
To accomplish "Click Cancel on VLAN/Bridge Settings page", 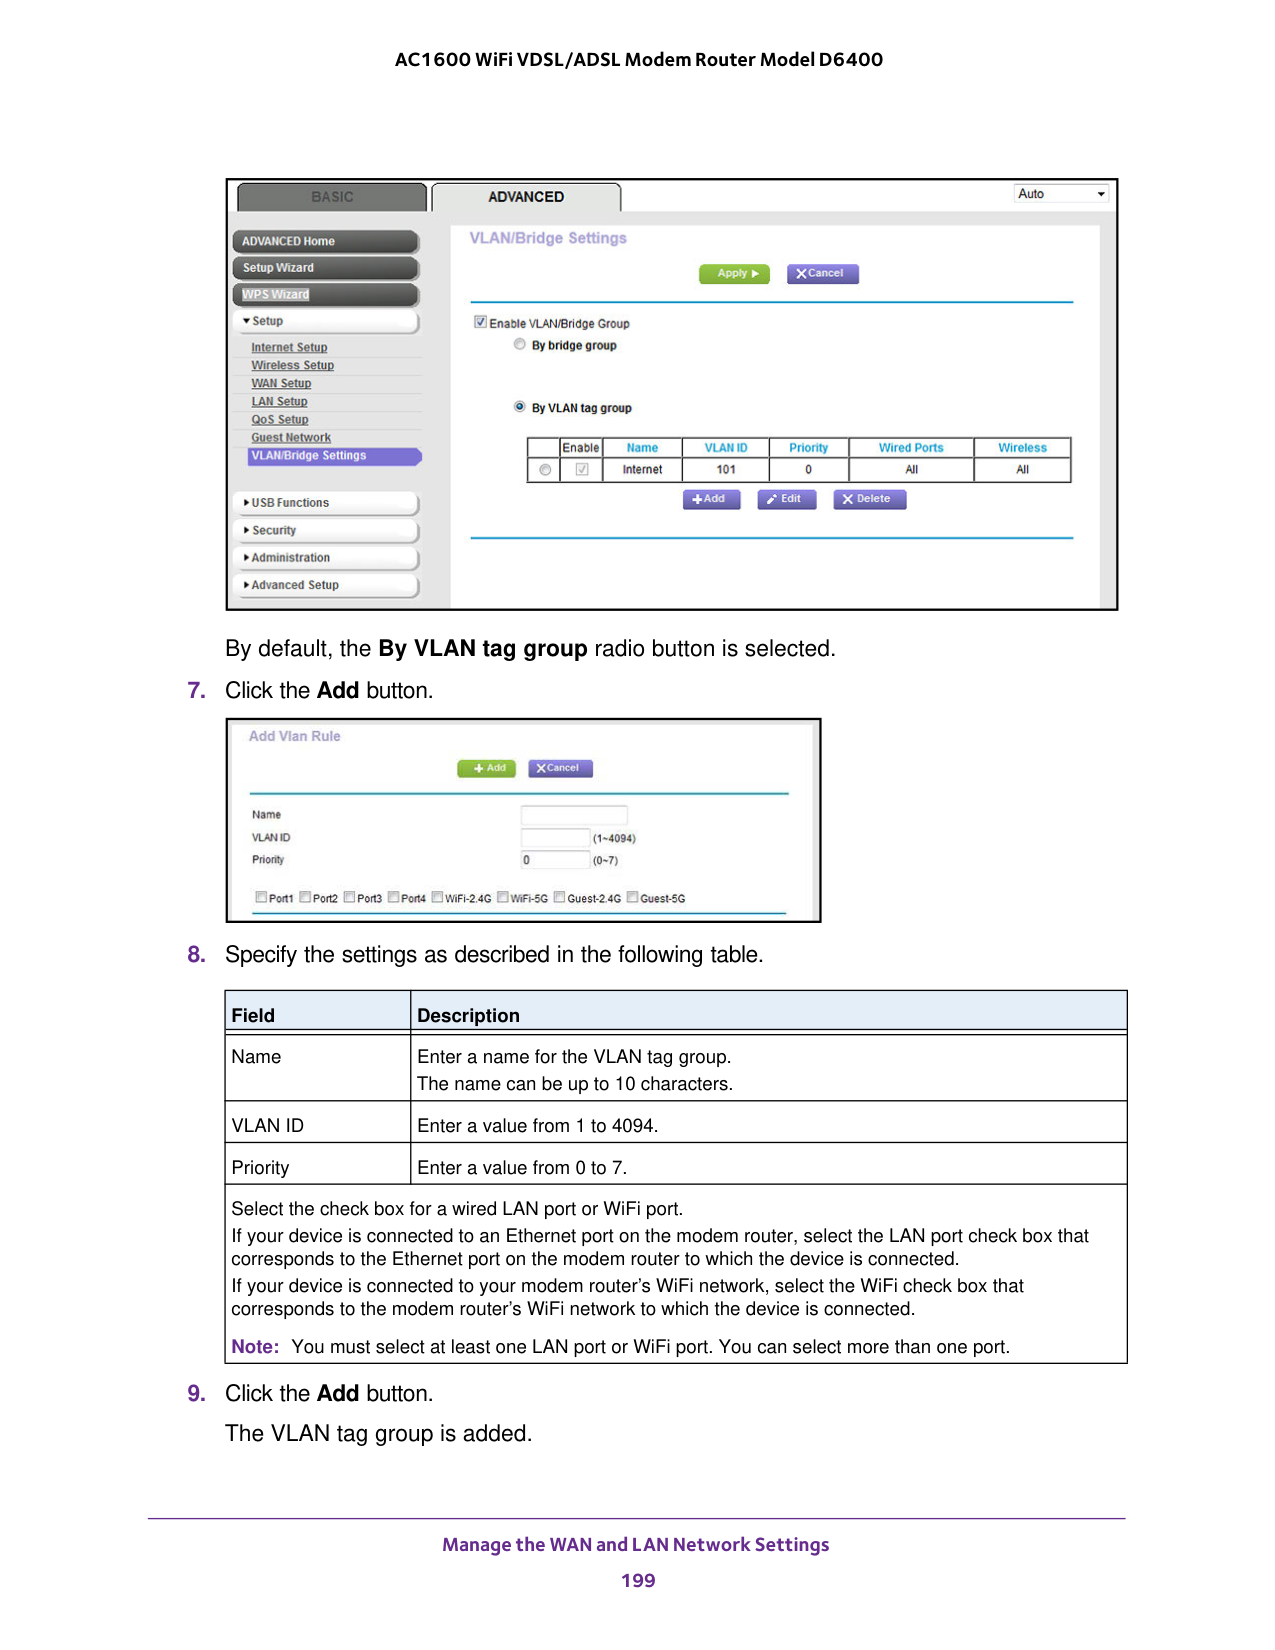I will coord(822,274).
